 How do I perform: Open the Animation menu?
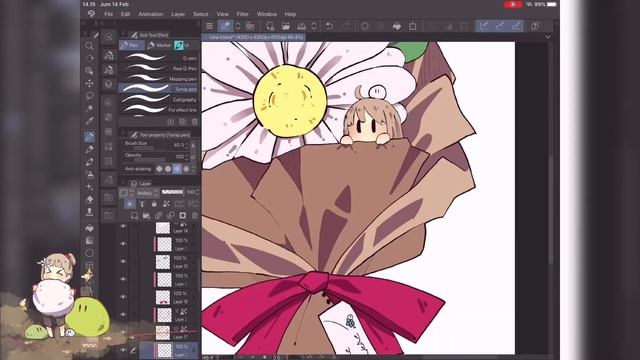coord(151,14)
